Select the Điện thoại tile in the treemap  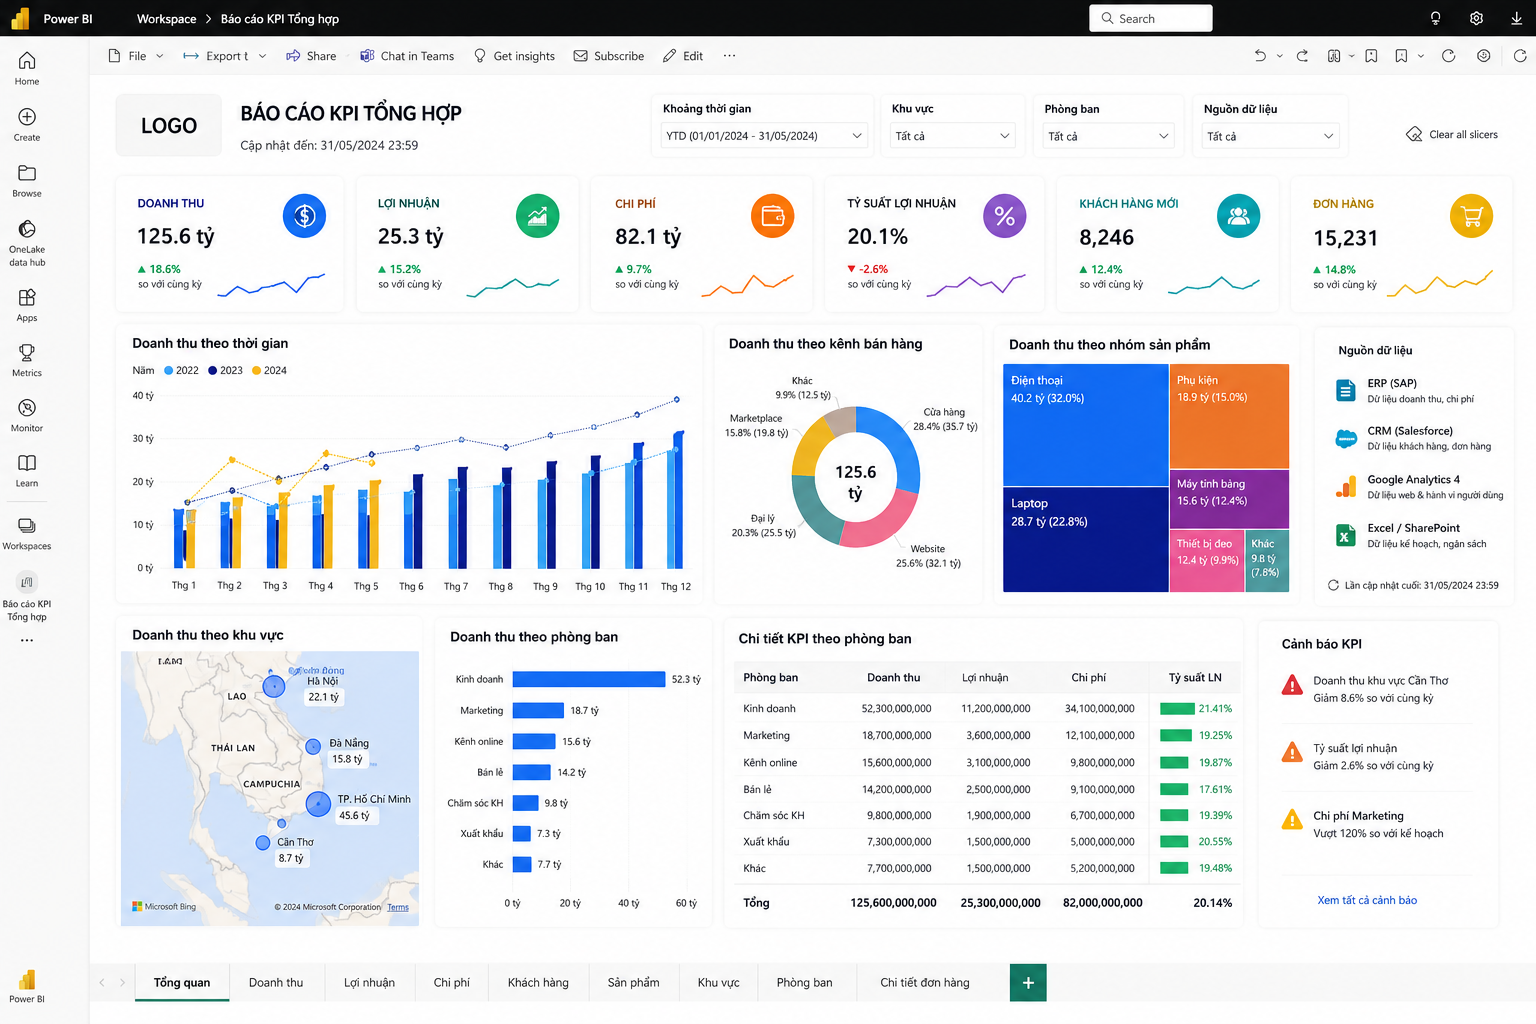pos(1086,425)
